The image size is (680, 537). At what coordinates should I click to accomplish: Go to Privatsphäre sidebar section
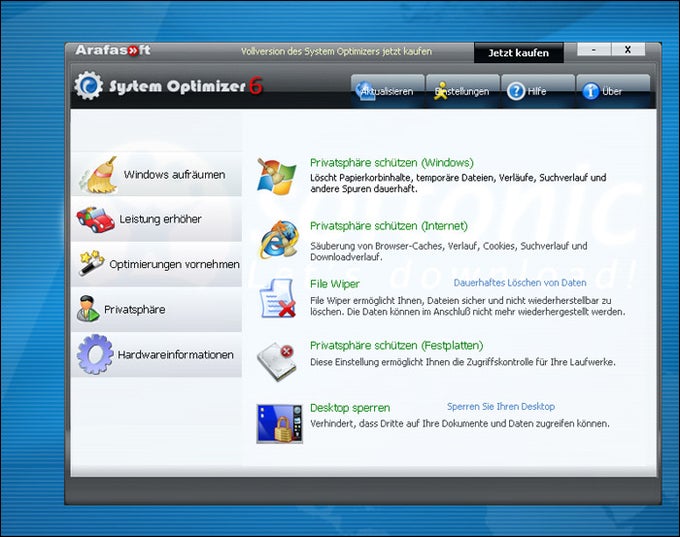click(157, 309)
